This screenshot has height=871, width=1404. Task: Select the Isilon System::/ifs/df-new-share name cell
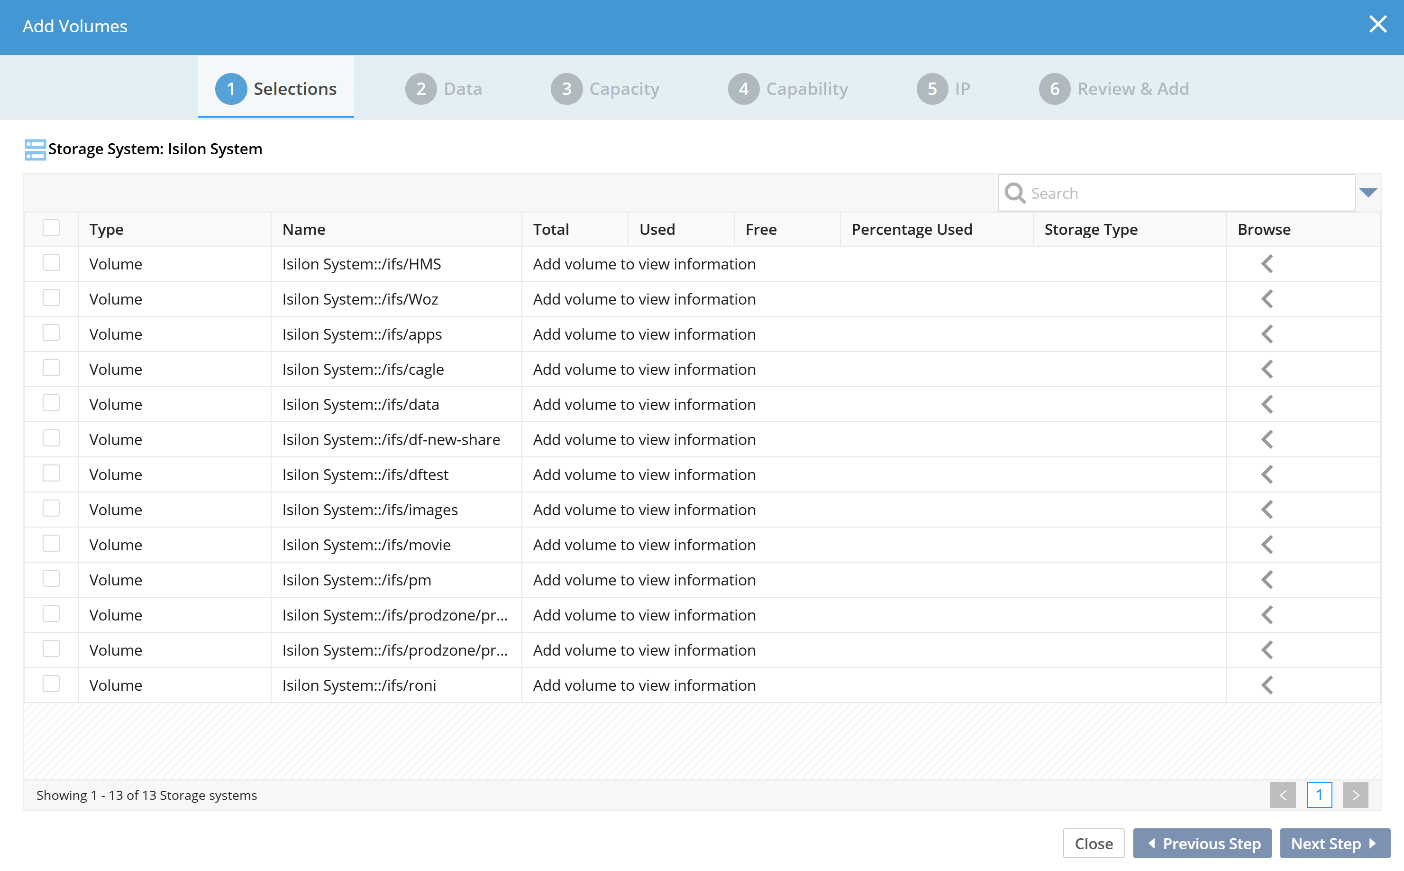click(x=396, y=439)
